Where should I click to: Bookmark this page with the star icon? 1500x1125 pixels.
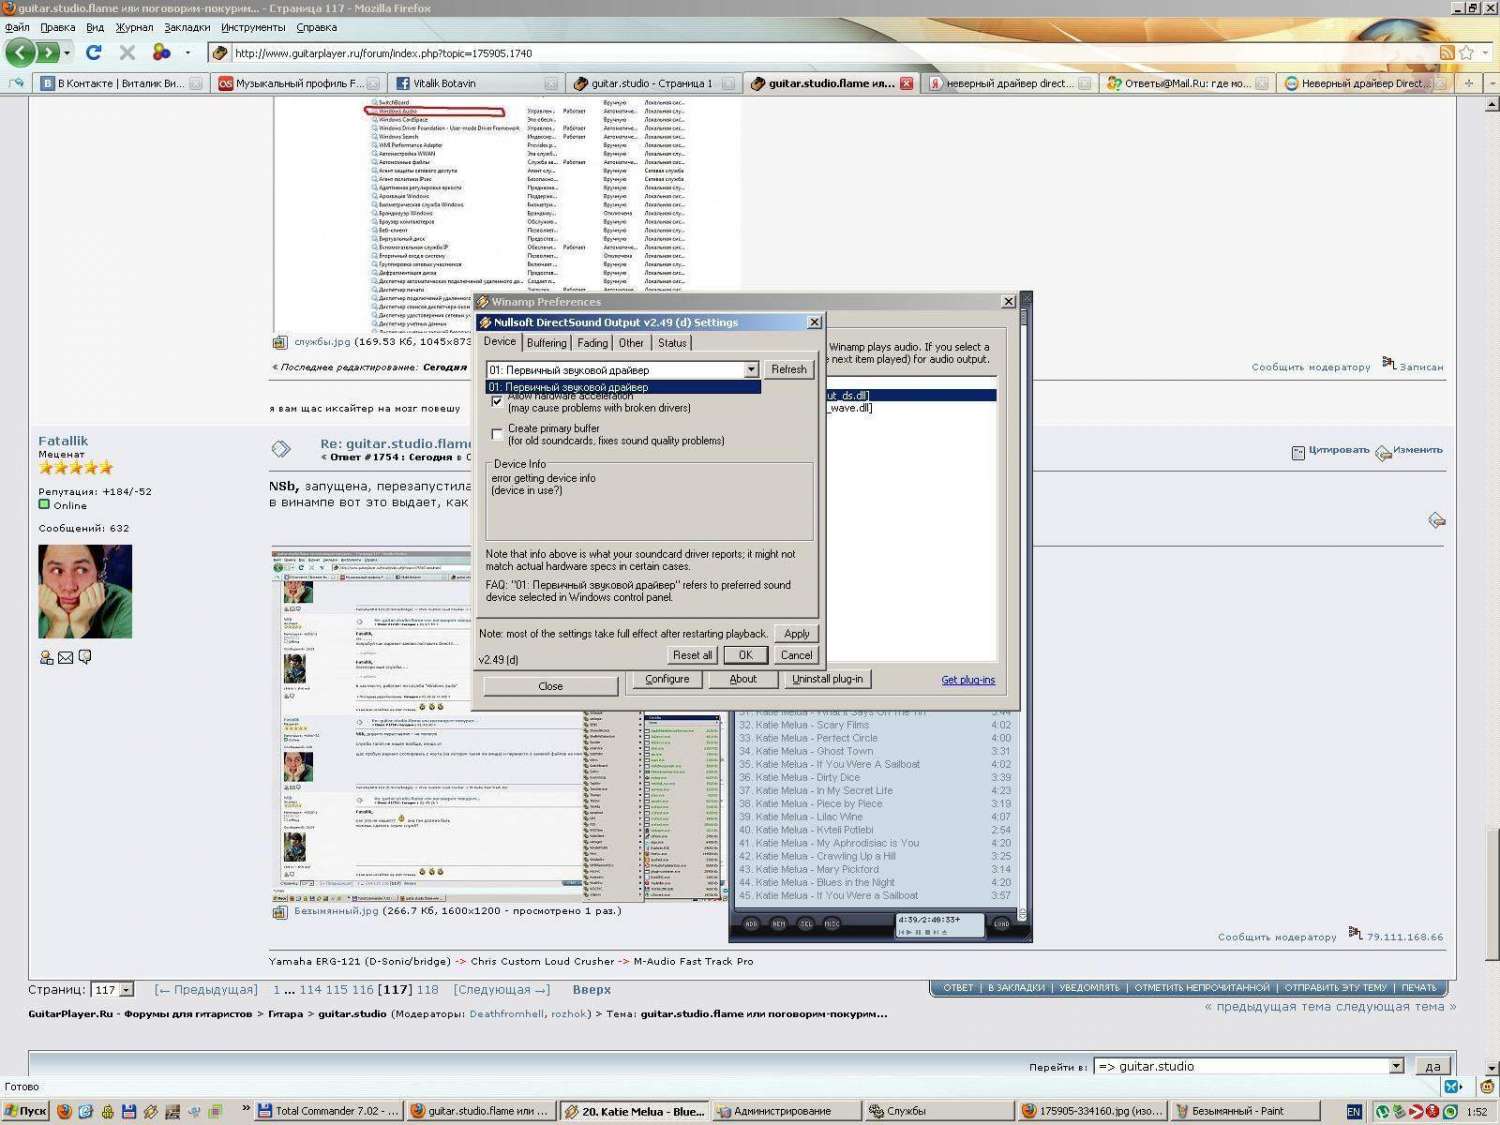1466,53
